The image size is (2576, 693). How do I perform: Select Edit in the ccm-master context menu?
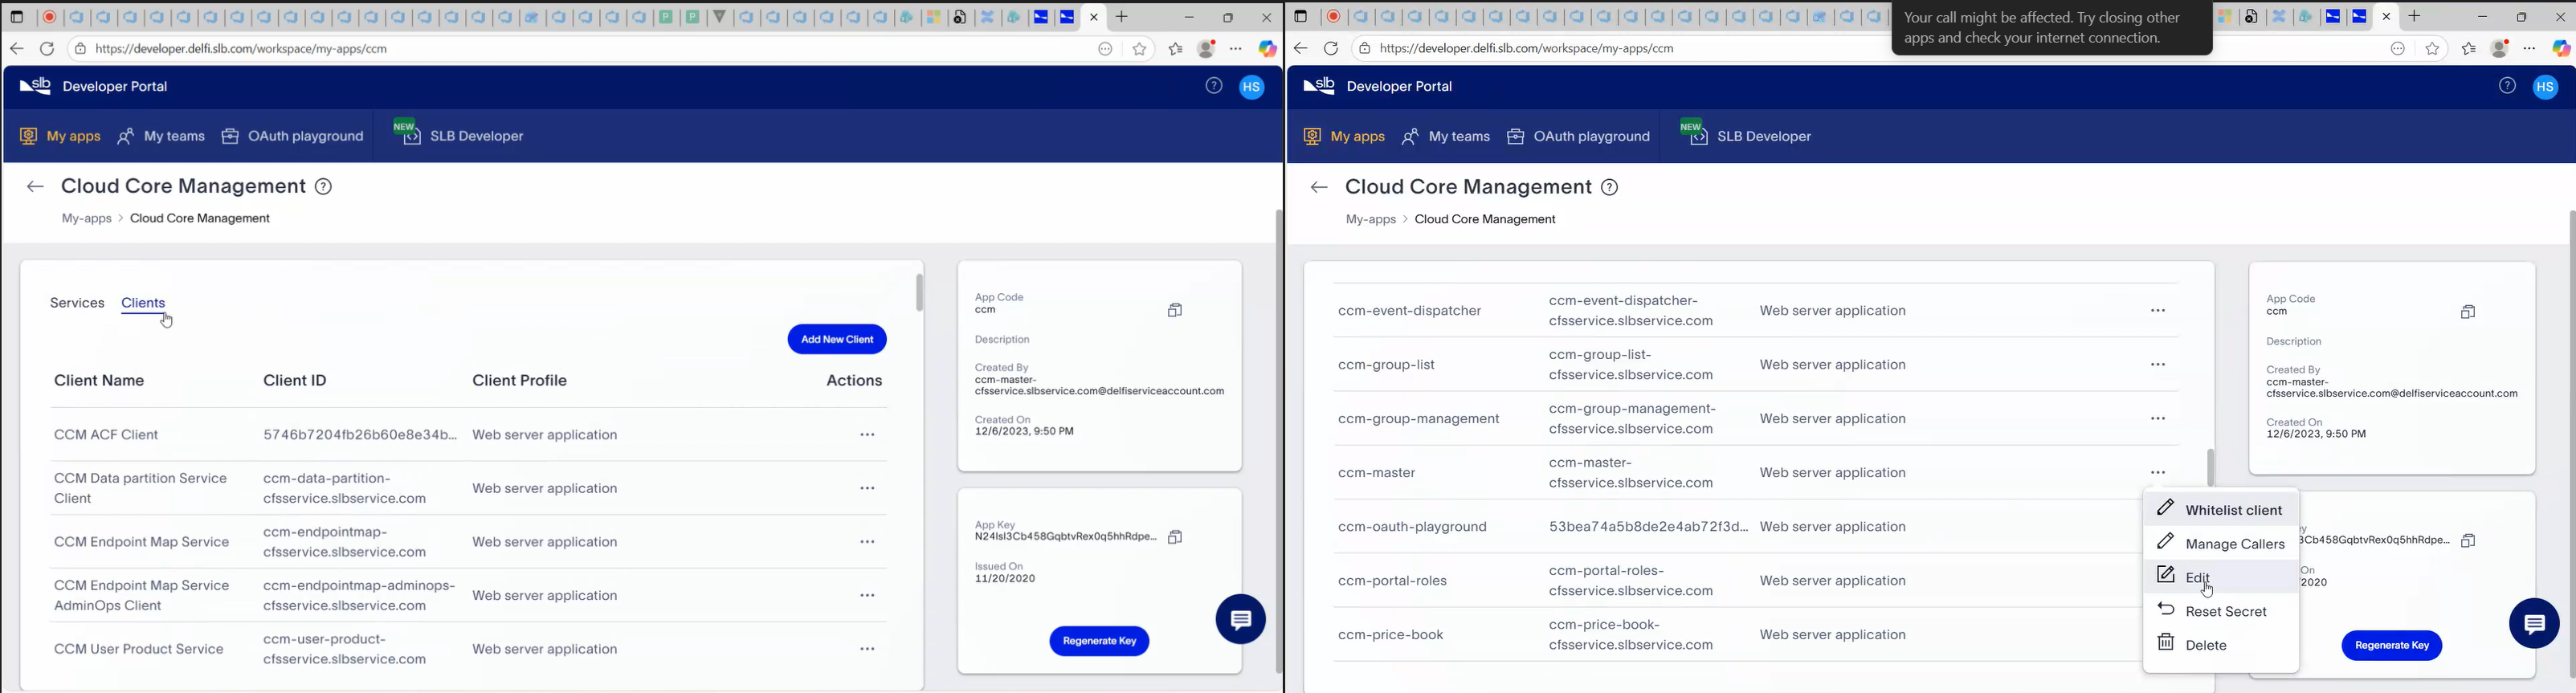[x=2220, y=577]
